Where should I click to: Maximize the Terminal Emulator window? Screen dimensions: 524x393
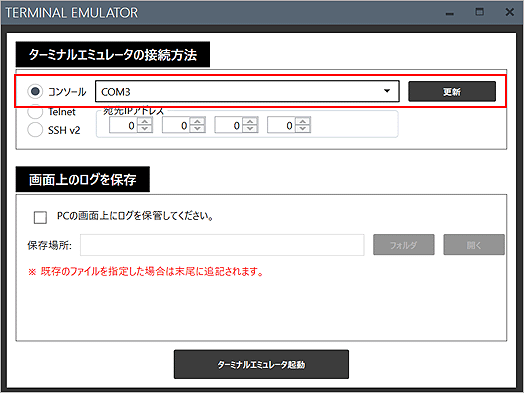click(x=479, y=12)
